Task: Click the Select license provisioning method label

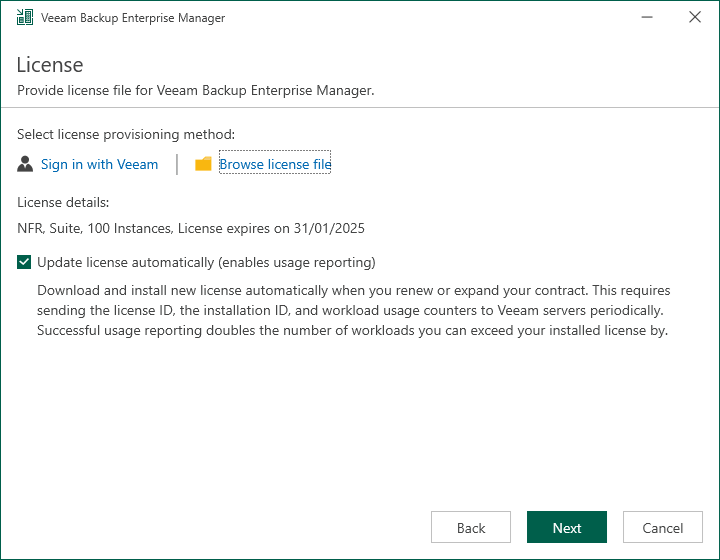Action: click(x=126, y=134)
